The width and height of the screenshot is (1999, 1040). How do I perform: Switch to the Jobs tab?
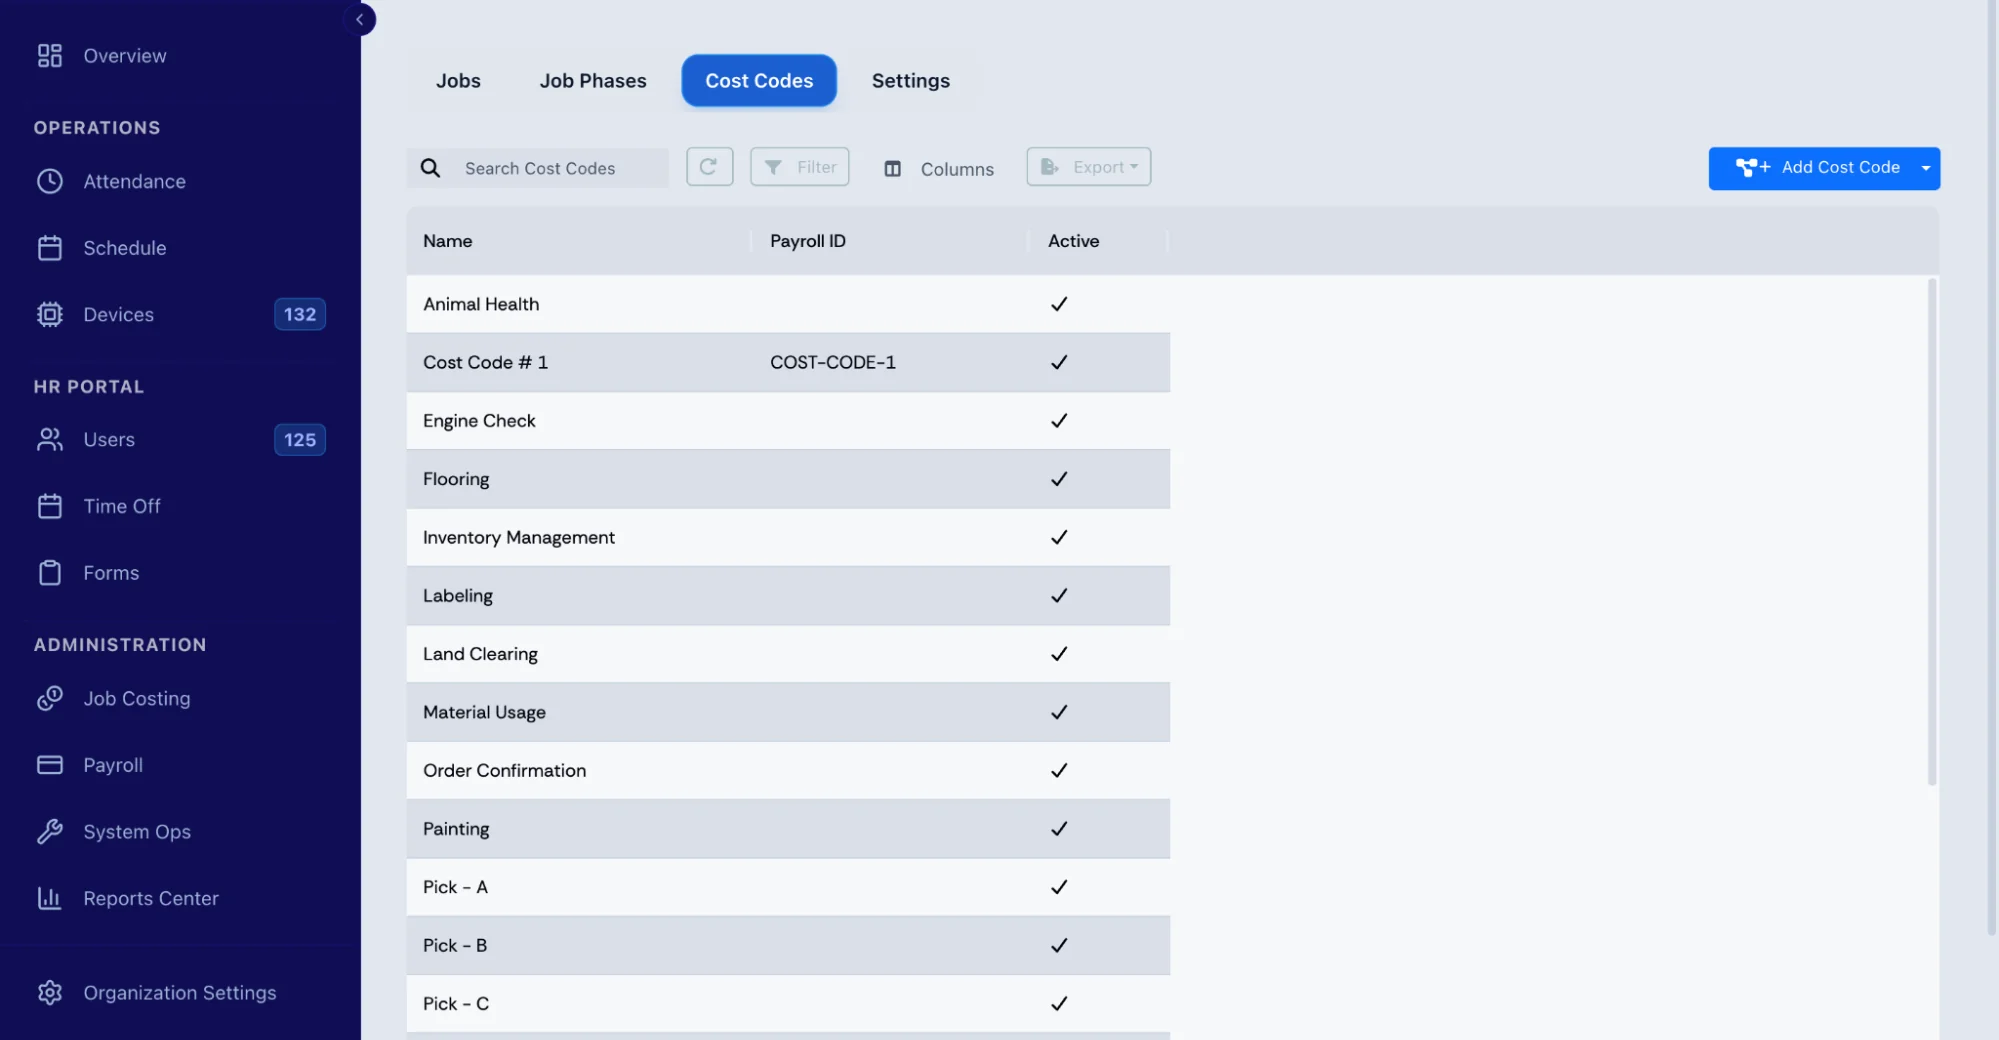tap(458, 81)
